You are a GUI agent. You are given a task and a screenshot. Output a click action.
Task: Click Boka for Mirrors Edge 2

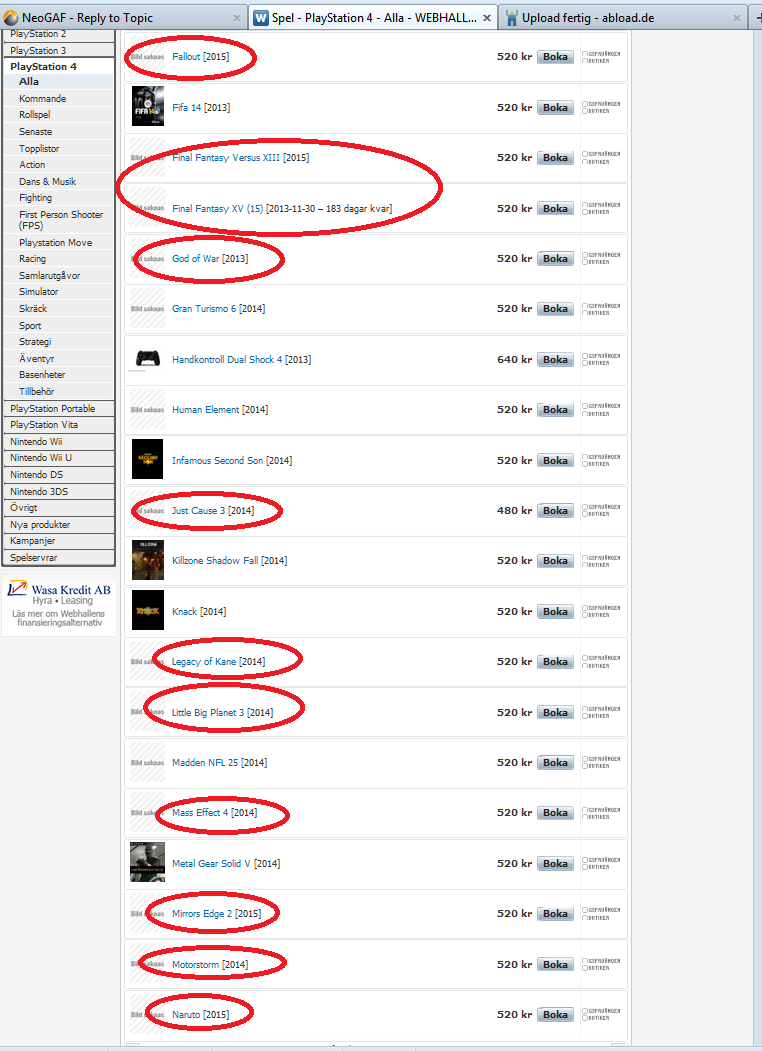555,914
